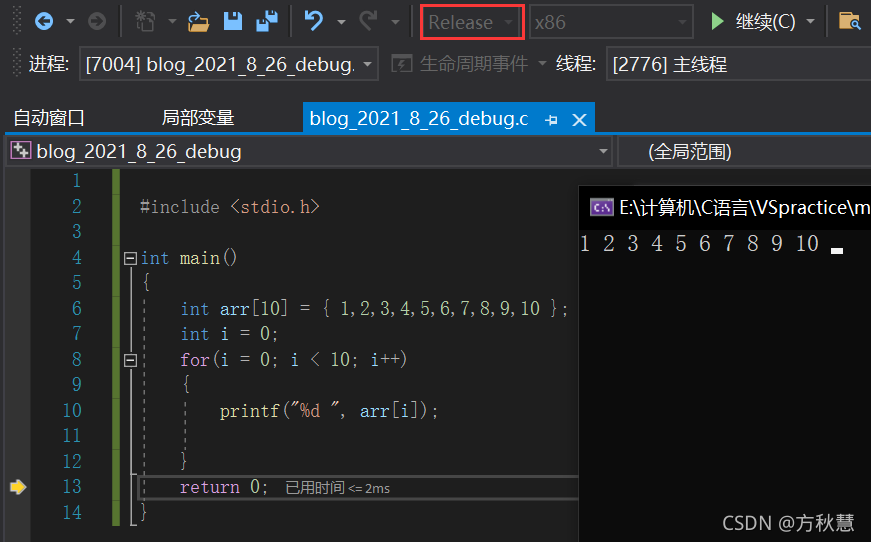Viewport: 871px width, 542px height.
Task: Switch to the 局部变量 tab
Action: pos(198,118)
